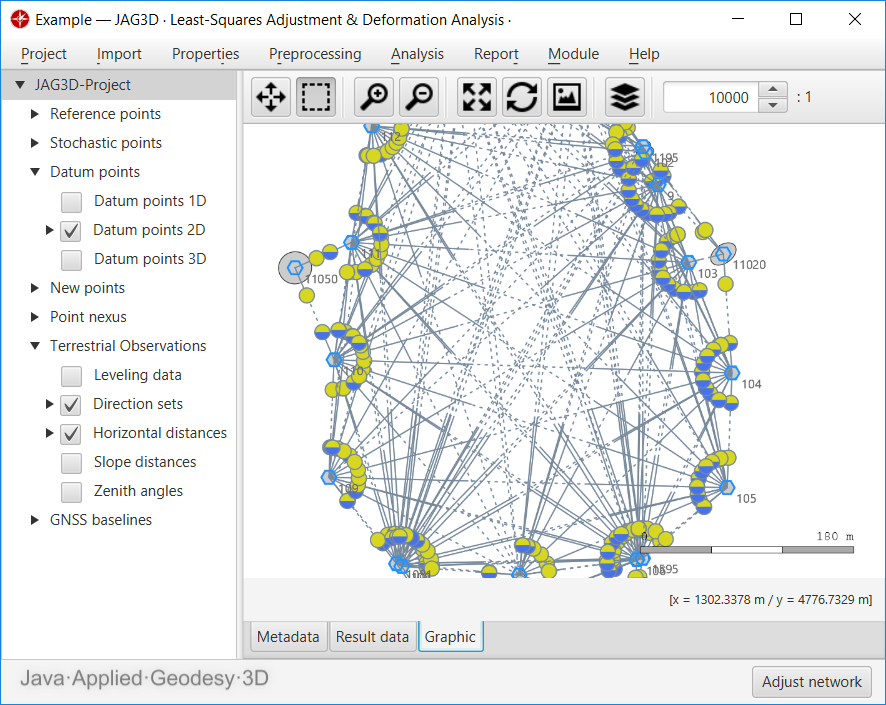This screenshot has height=705, width=886.
Task: Select the GNSS baselines tree item
Action: pyautogui.click(x=101, y=520)
